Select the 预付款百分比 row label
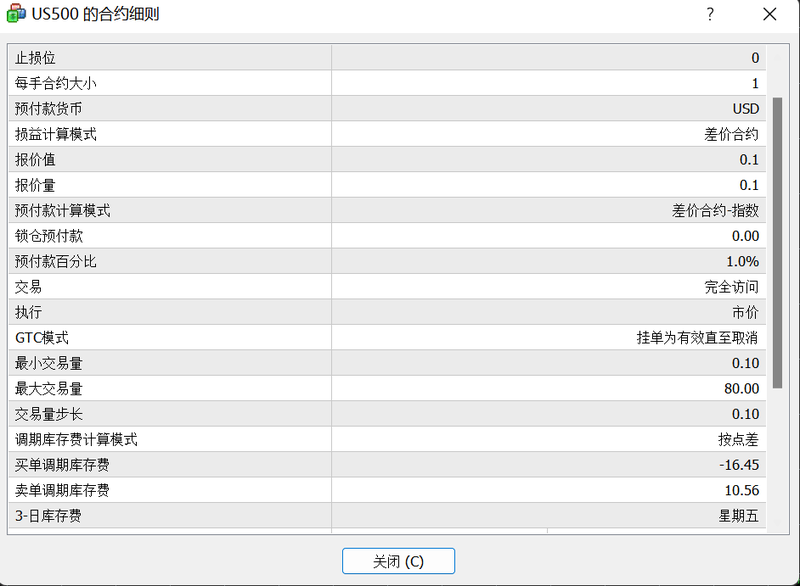 (56, 262)
